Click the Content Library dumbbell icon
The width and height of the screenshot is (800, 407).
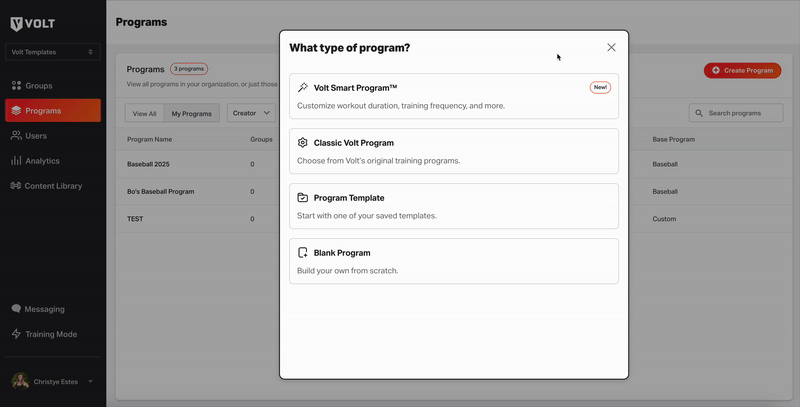point(16,186)
